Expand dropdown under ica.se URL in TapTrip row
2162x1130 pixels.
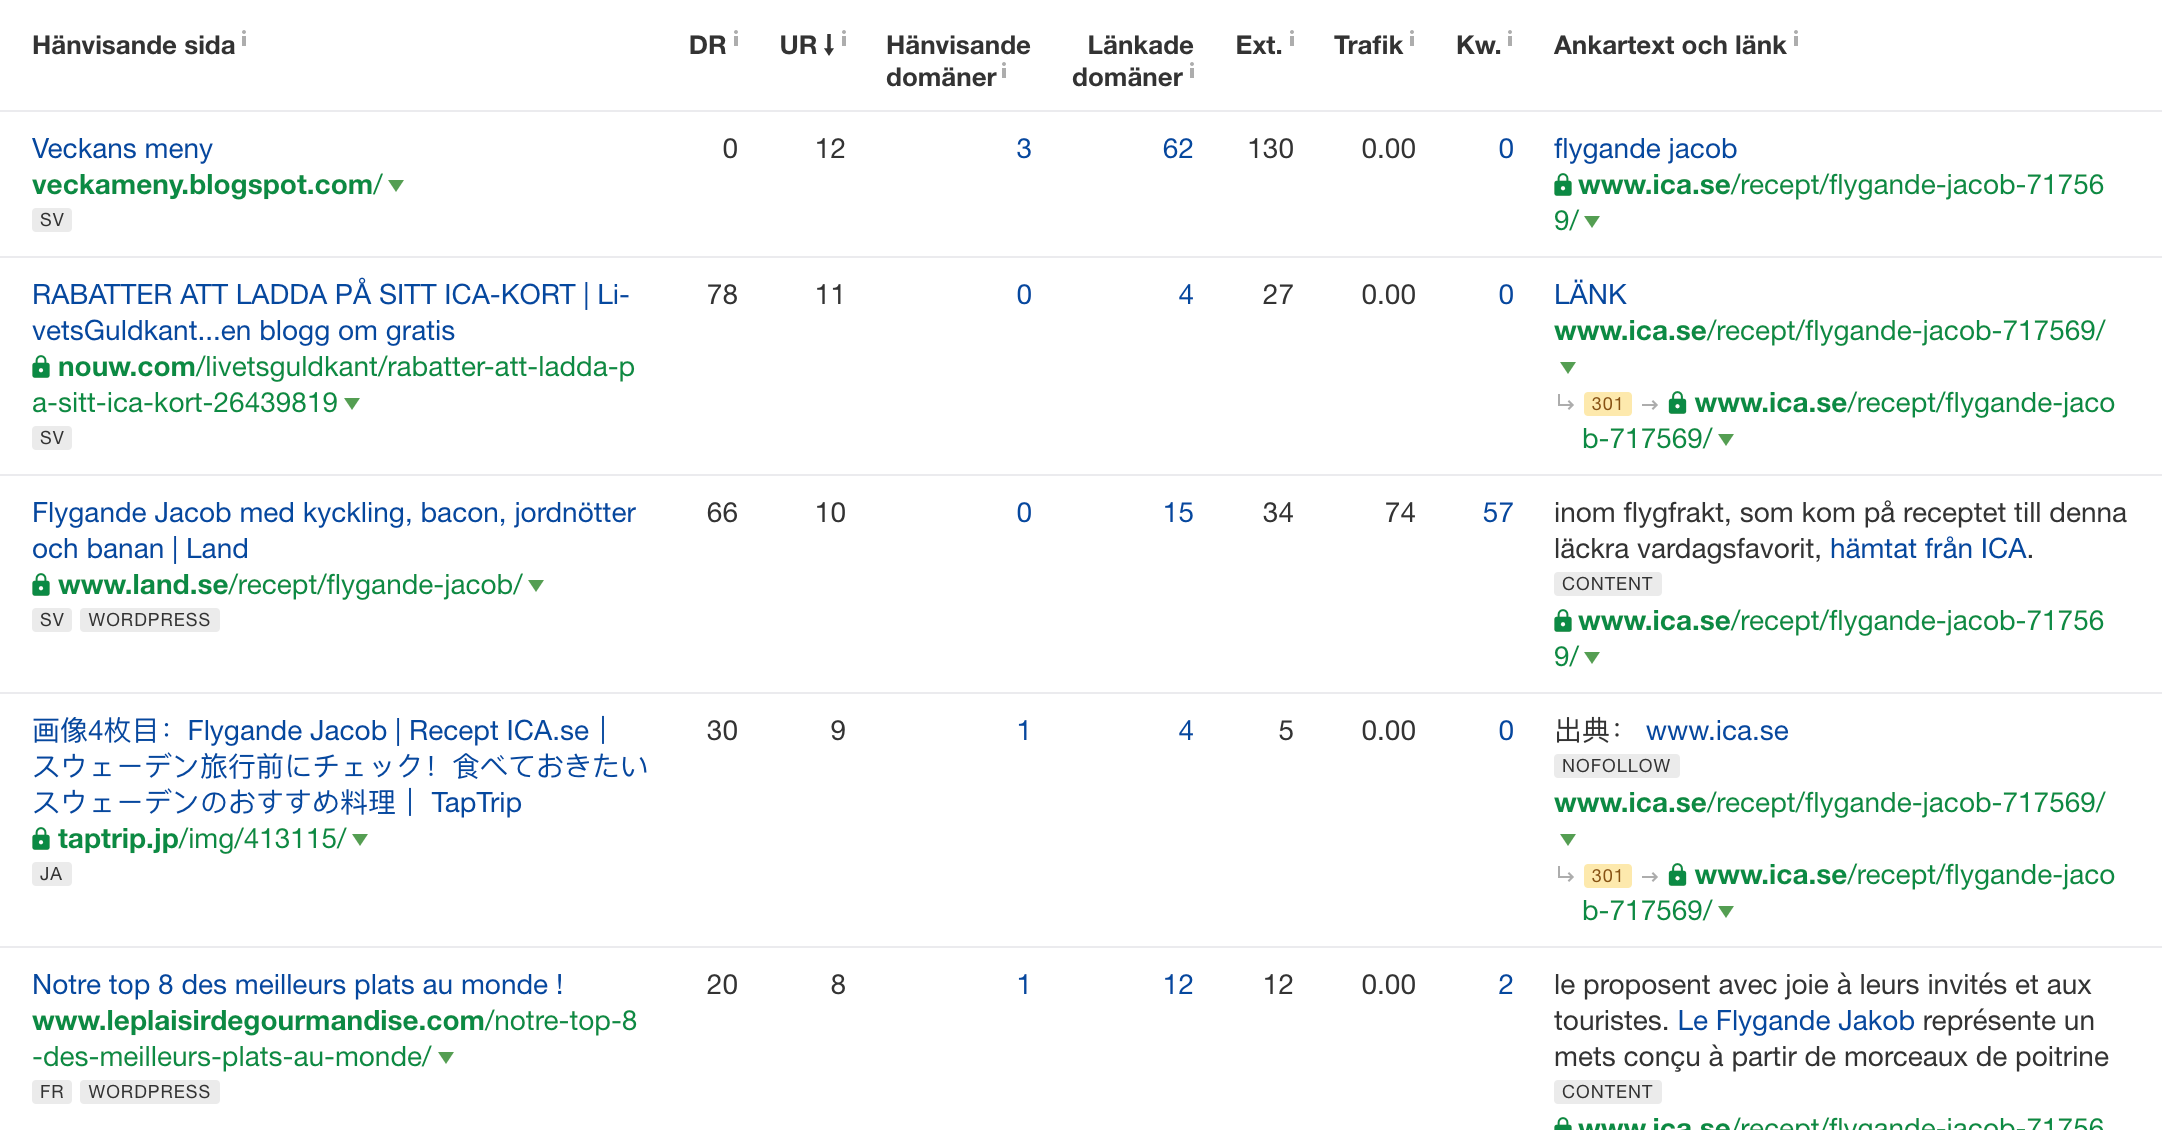tap(1568, 840)
